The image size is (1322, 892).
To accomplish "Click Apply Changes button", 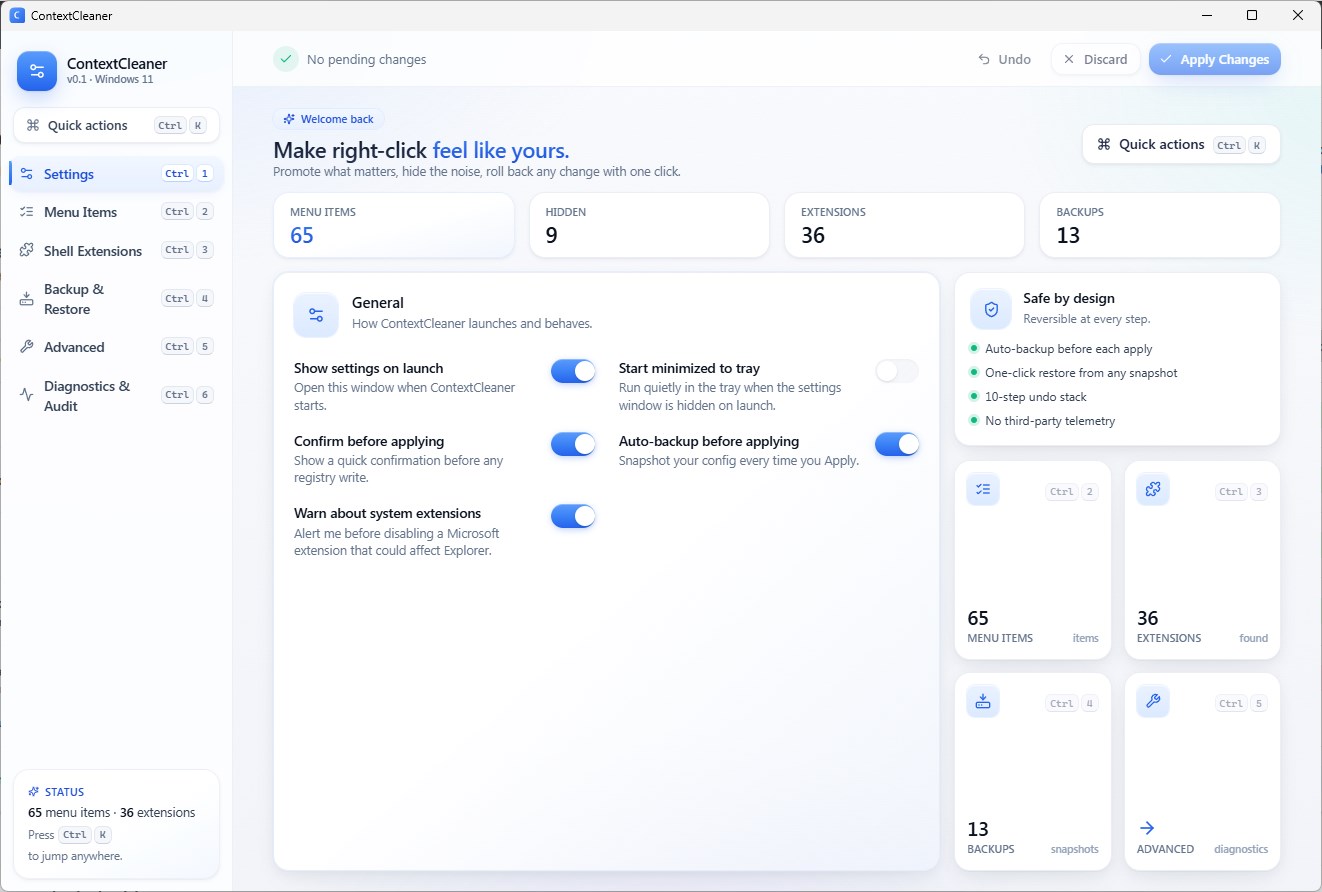I will point(1215,59).
